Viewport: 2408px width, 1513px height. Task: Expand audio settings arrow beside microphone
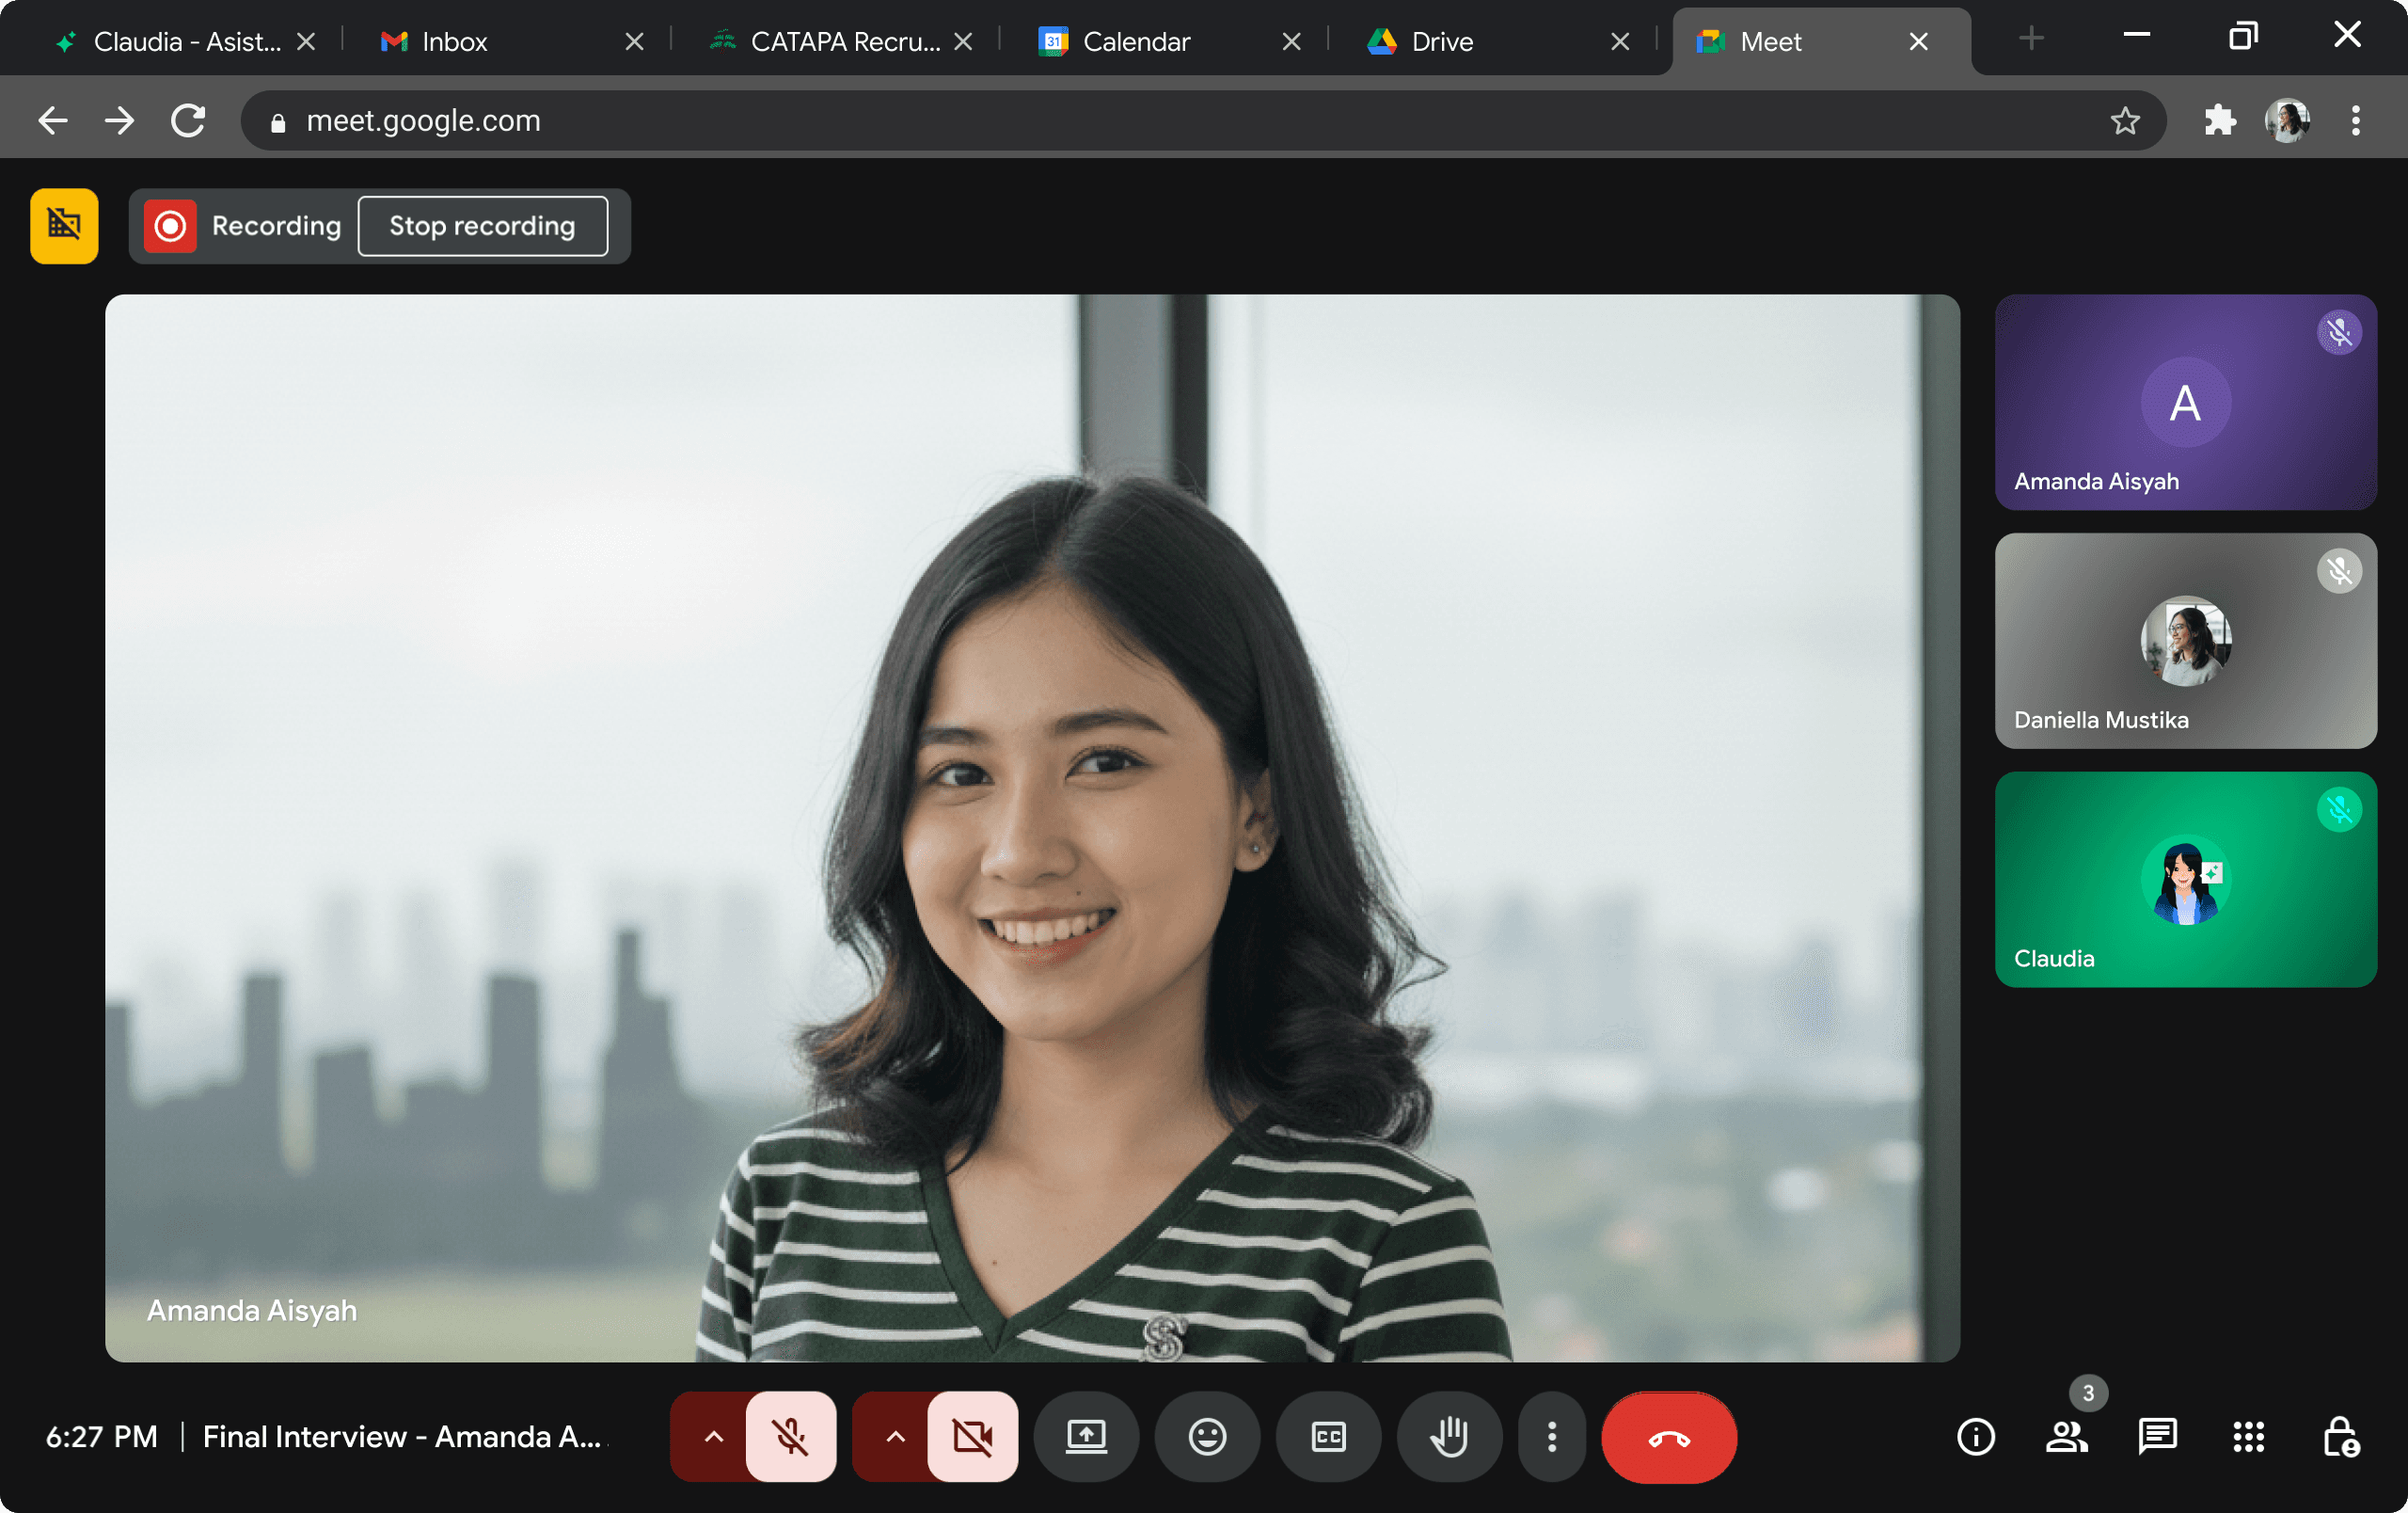coord(713,1437)
